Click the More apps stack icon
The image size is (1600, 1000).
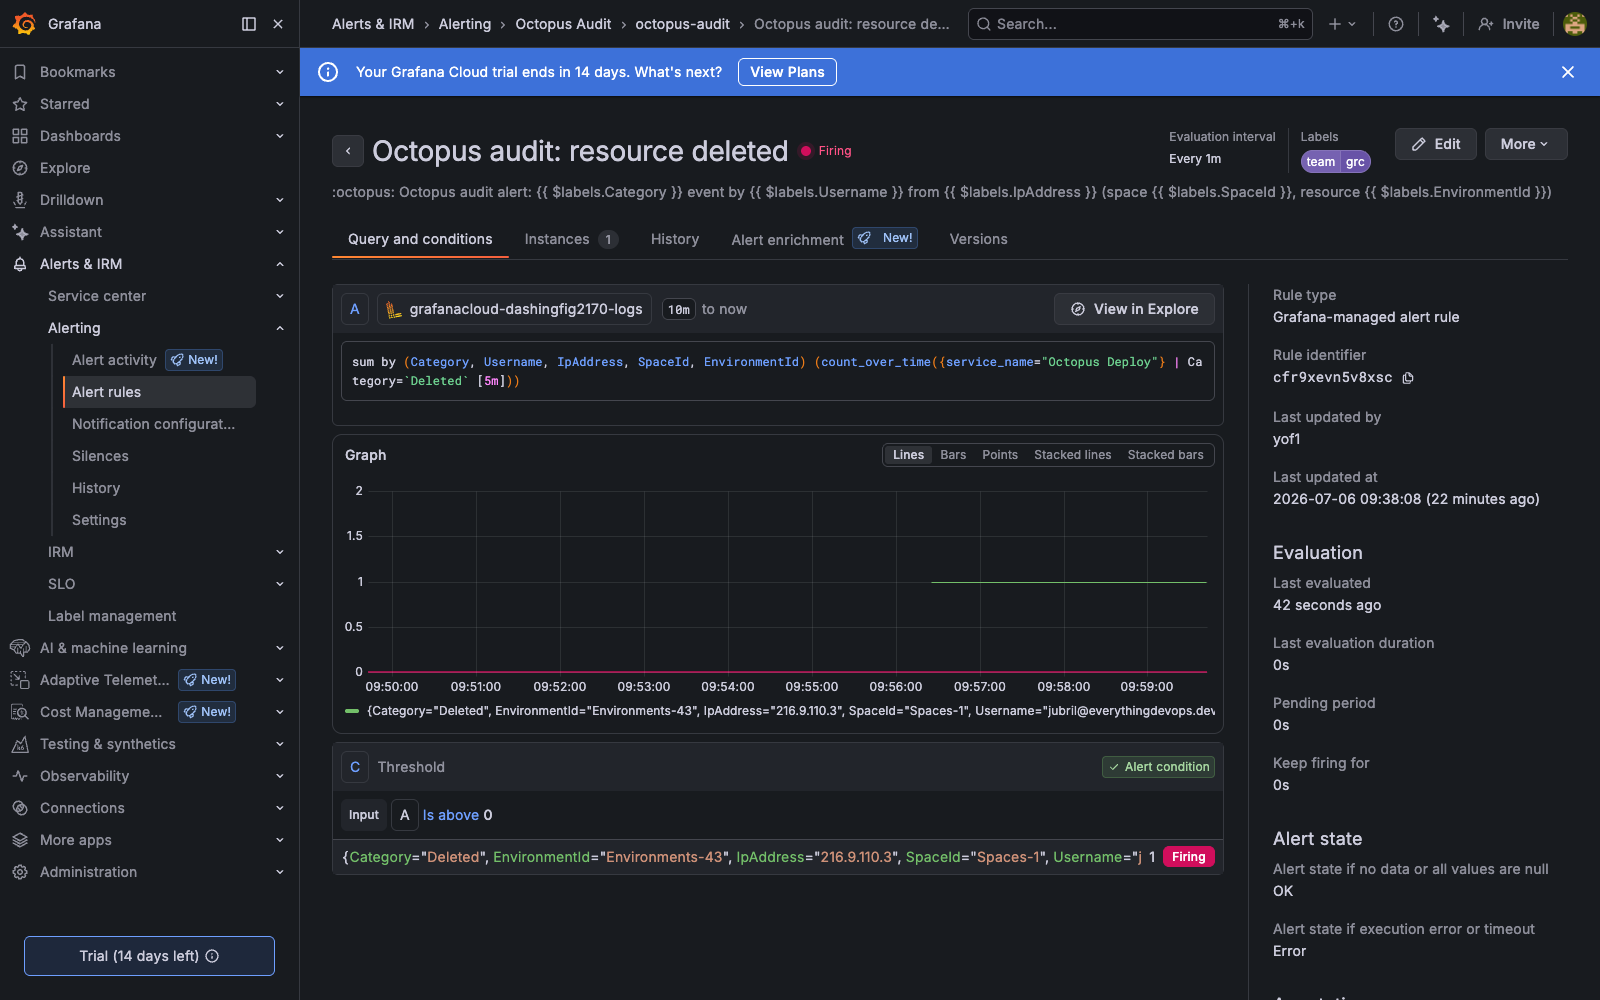tap(20, 840)
